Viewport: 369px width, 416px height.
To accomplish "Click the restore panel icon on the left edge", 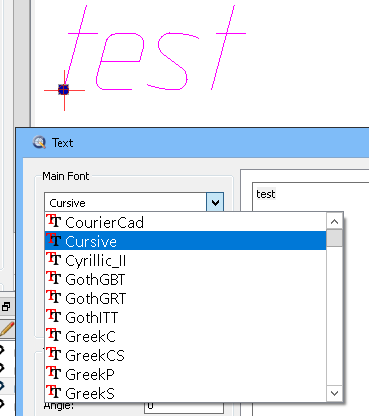I will click(x=6, y=306).
